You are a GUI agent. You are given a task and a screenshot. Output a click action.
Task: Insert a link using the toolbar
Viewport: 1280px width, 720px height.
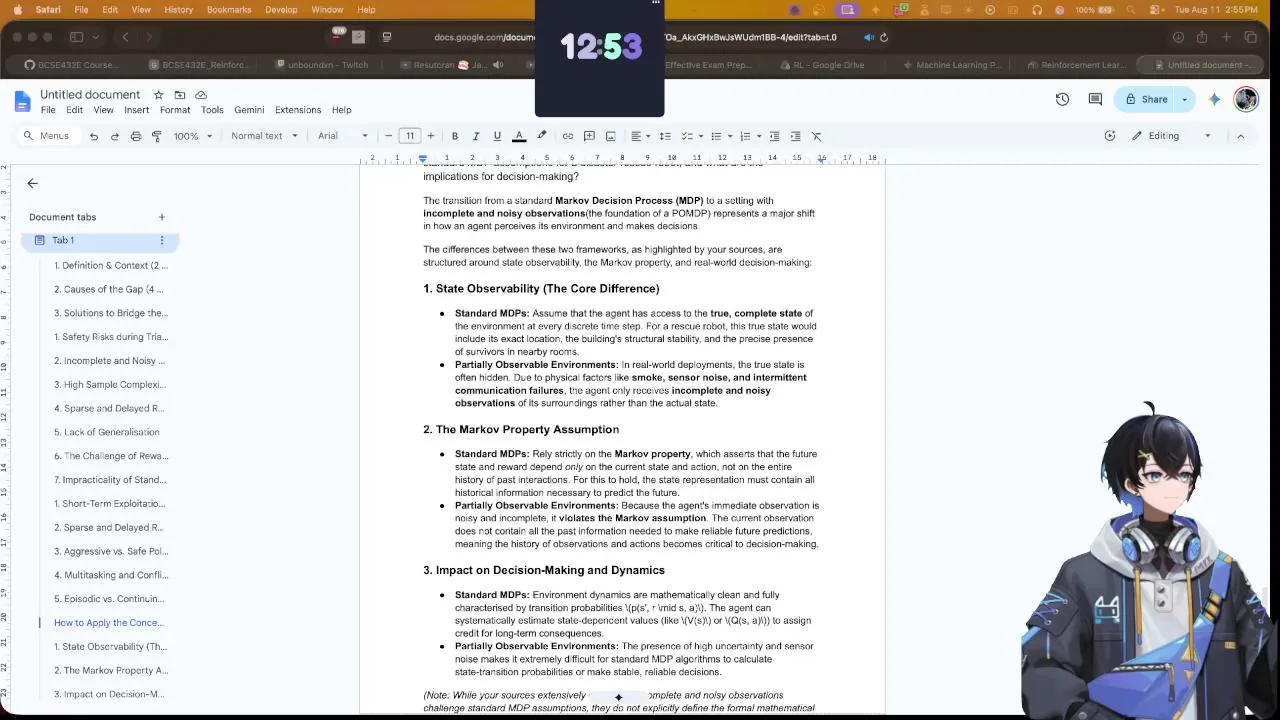click(568, 136)
